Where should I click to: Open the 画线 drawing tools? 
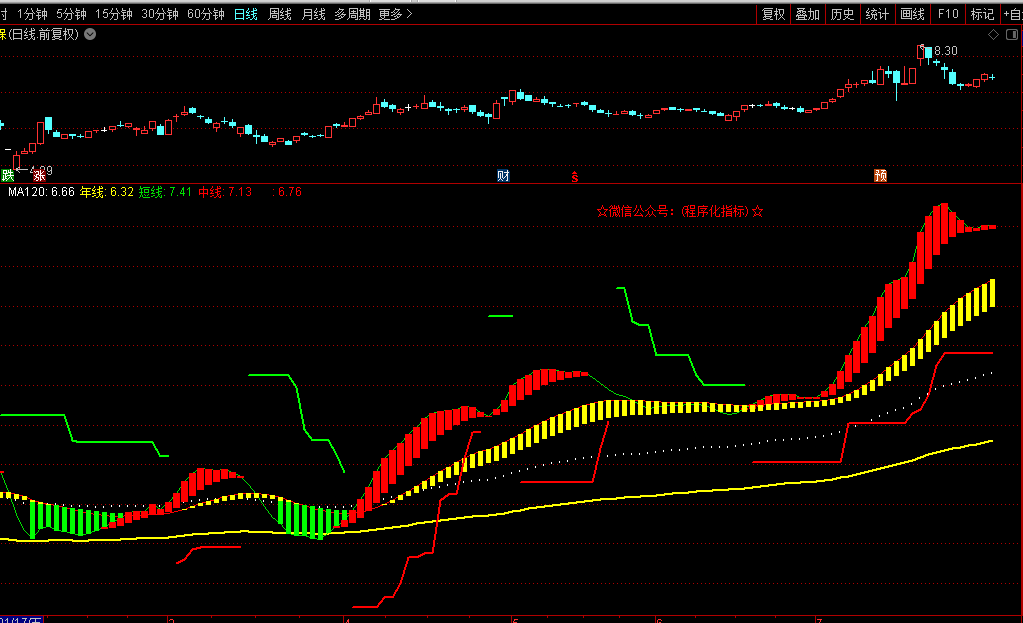coord(912,14)
